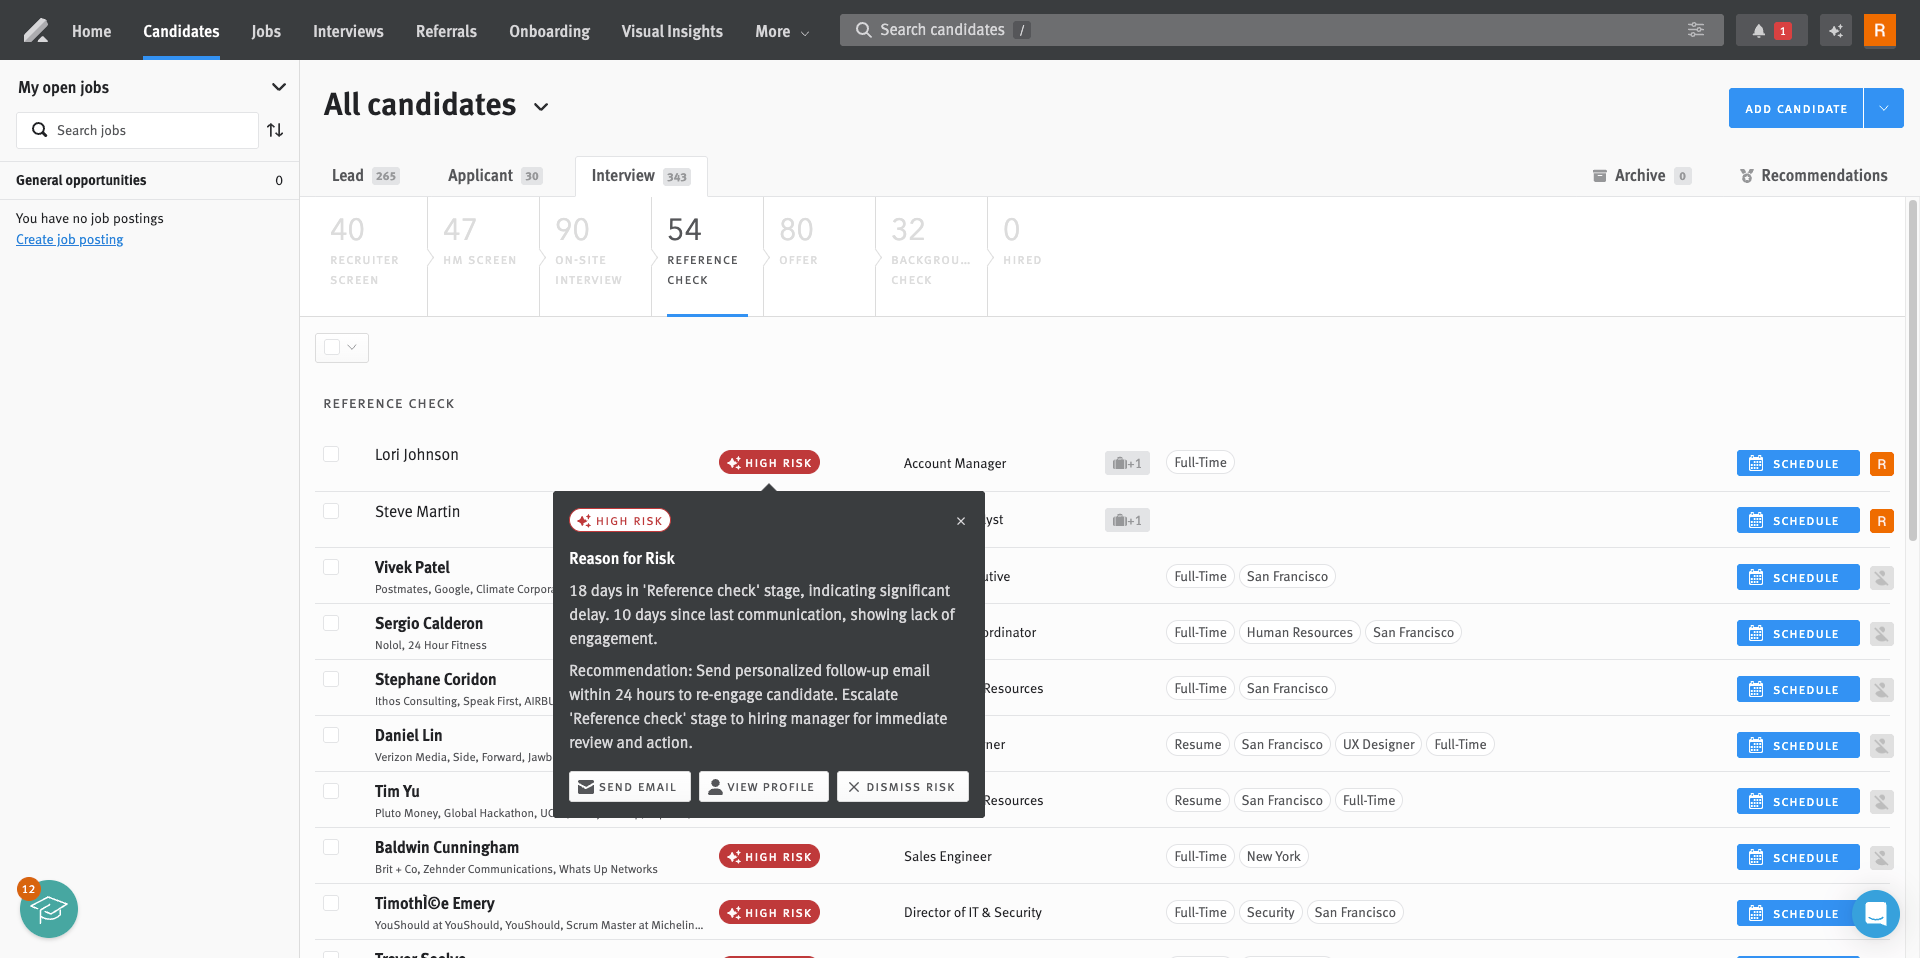Open the notifications bell icon
Screen dimensions: 1920x958
1758,31
